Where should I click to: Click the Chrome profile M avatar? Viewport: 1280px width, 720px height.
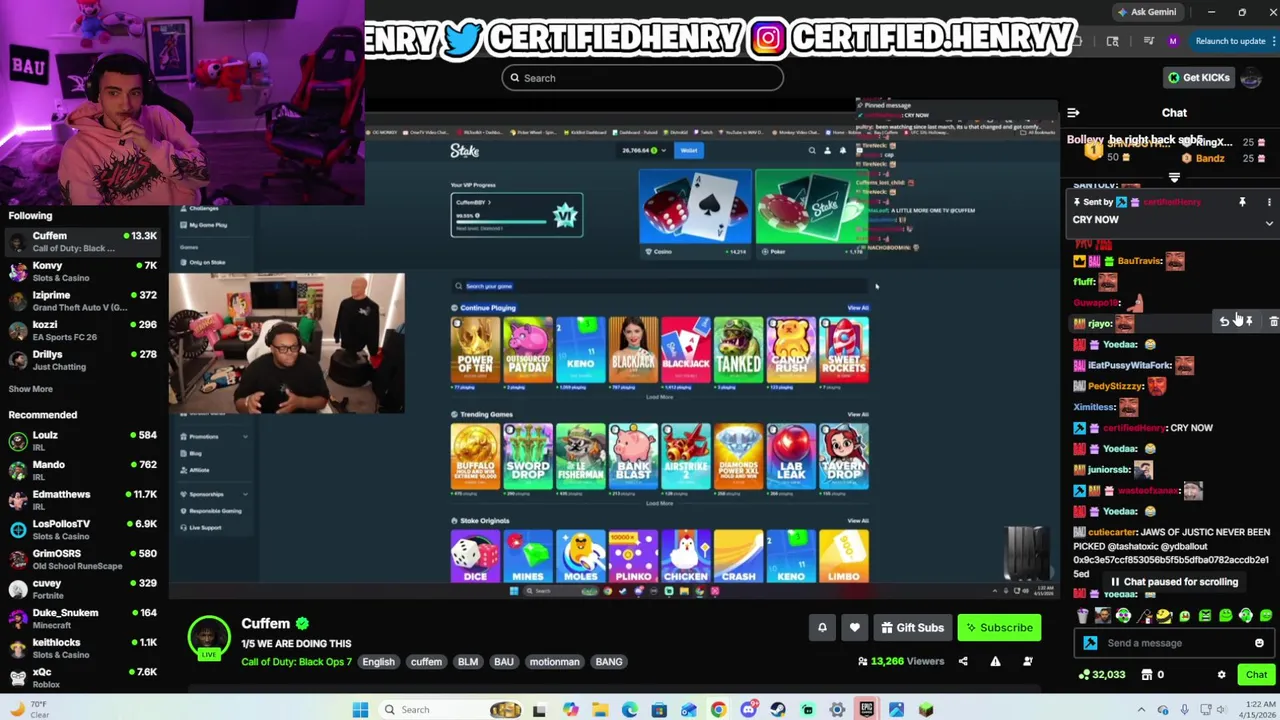pyautogui.click(x=1173, y=41)
